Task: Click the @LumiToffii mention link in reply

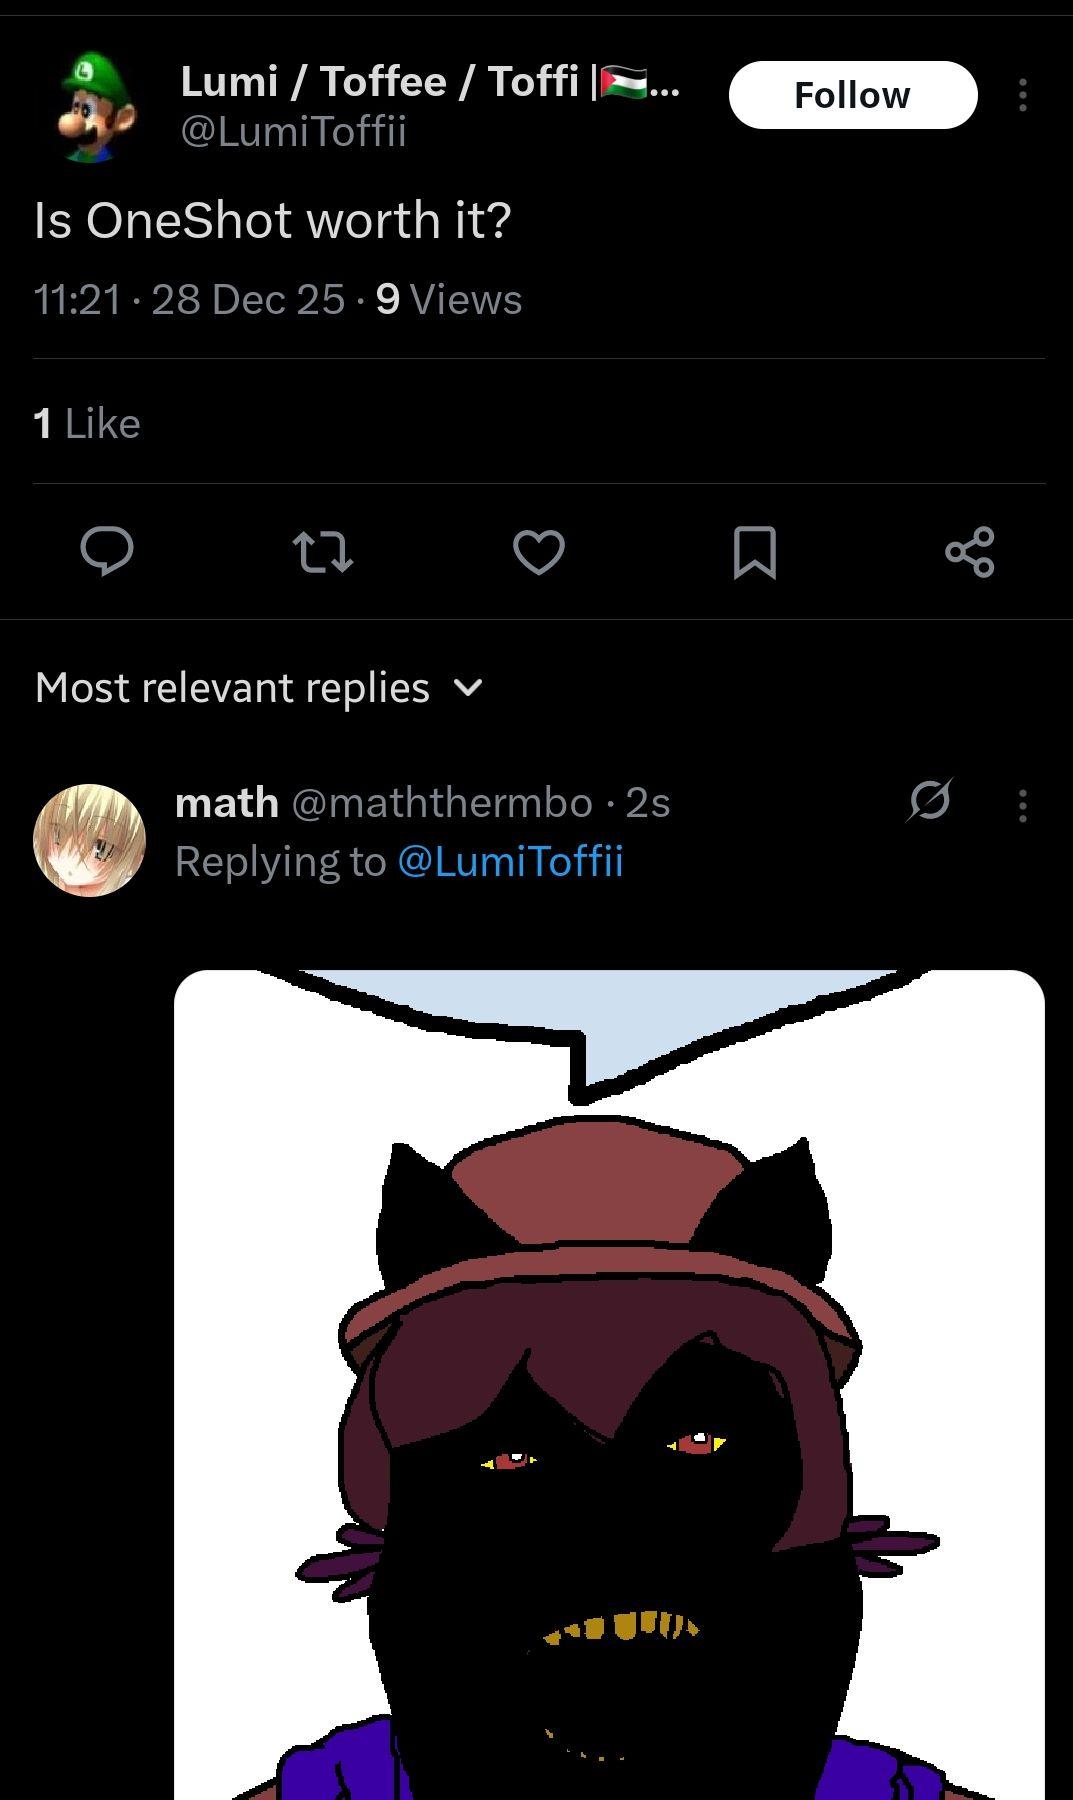Action: [x=510, y=861]
